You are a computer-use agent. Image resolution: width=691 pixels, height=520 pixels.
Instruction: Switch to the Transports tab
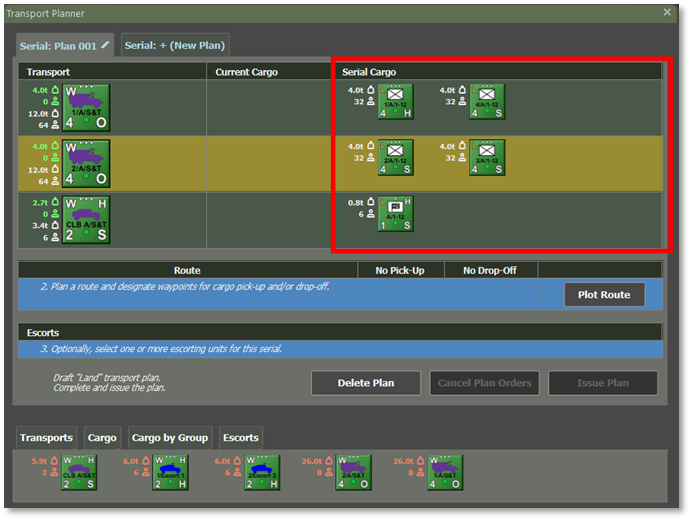(47, 437)
